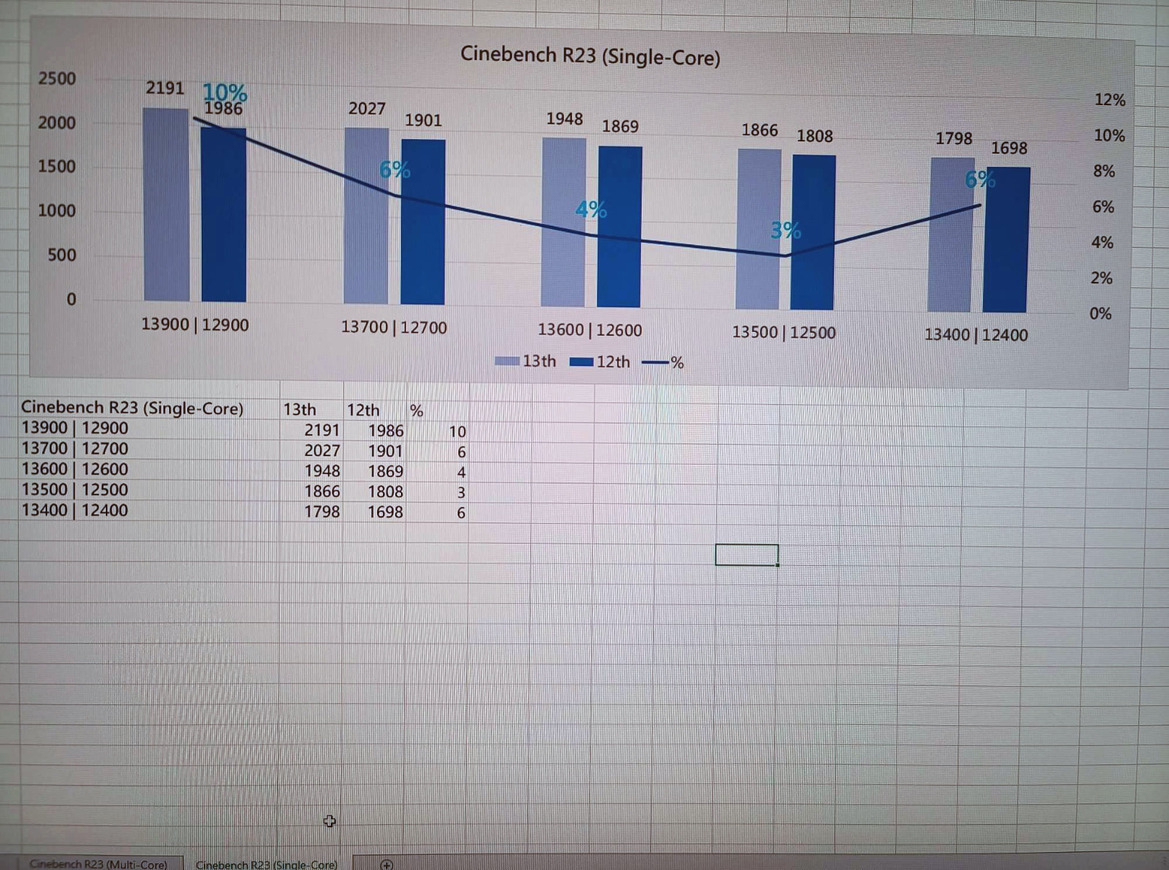Viewport: 1169px width, 870px height.
Task: Switch to Cinebench R23 (Multi-Core) sheet tab
Action: click(98, 863)
